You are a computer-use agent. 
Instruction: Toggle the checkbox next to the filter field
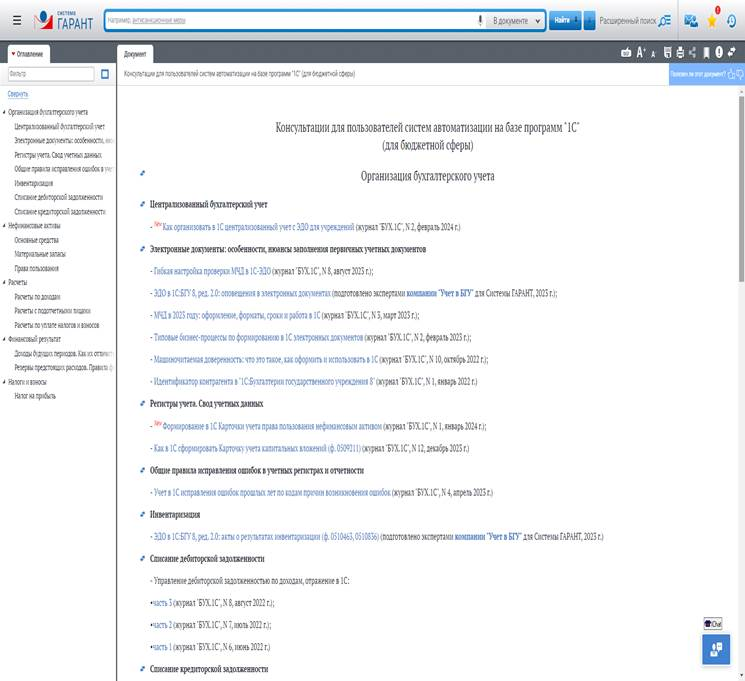tap(105, 74)
